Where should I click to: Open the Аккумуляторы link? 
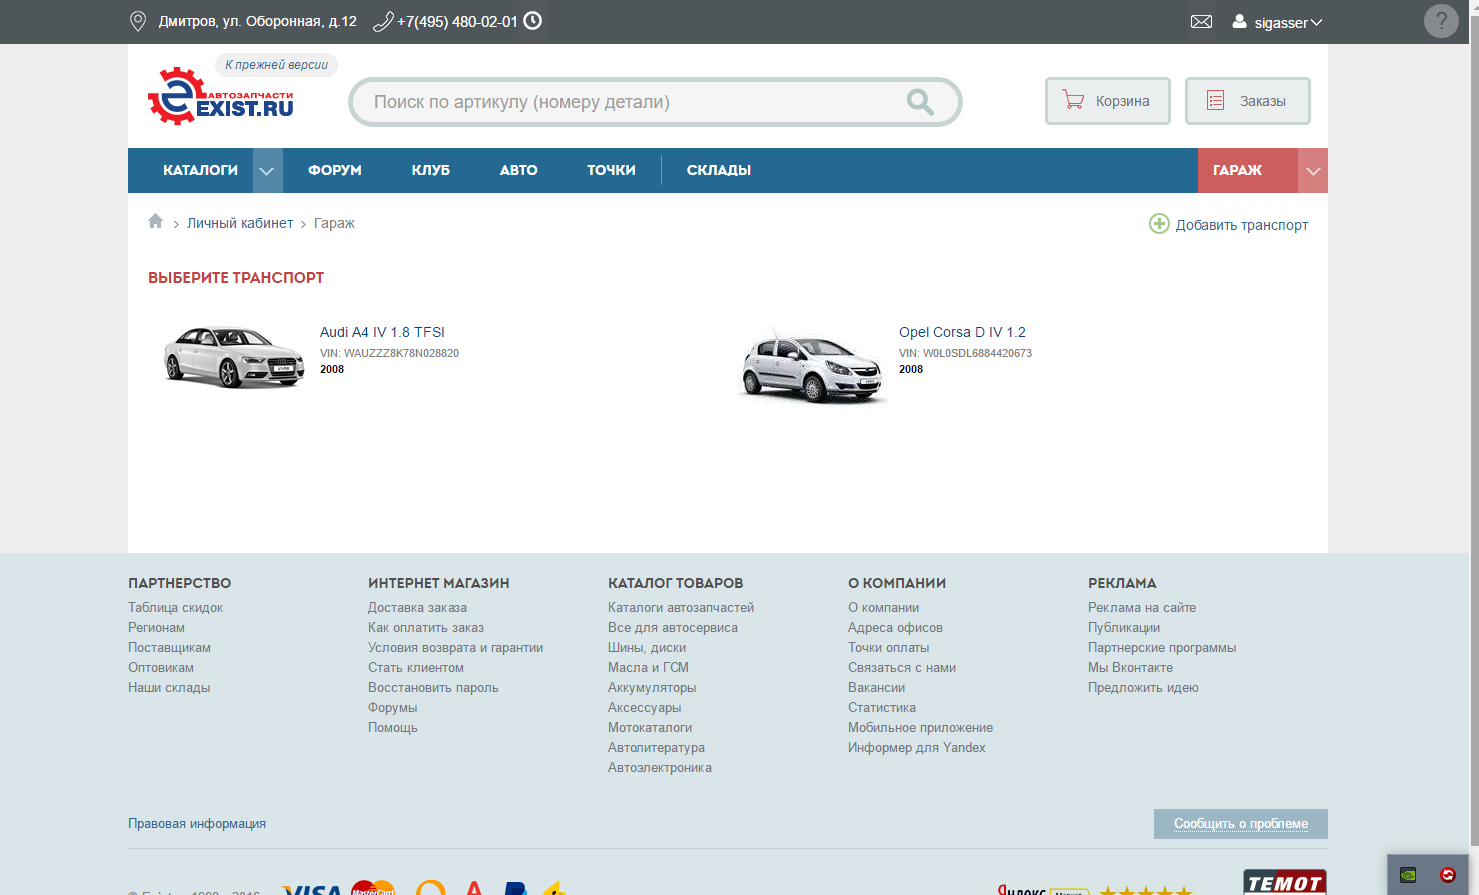click(652, 687)
